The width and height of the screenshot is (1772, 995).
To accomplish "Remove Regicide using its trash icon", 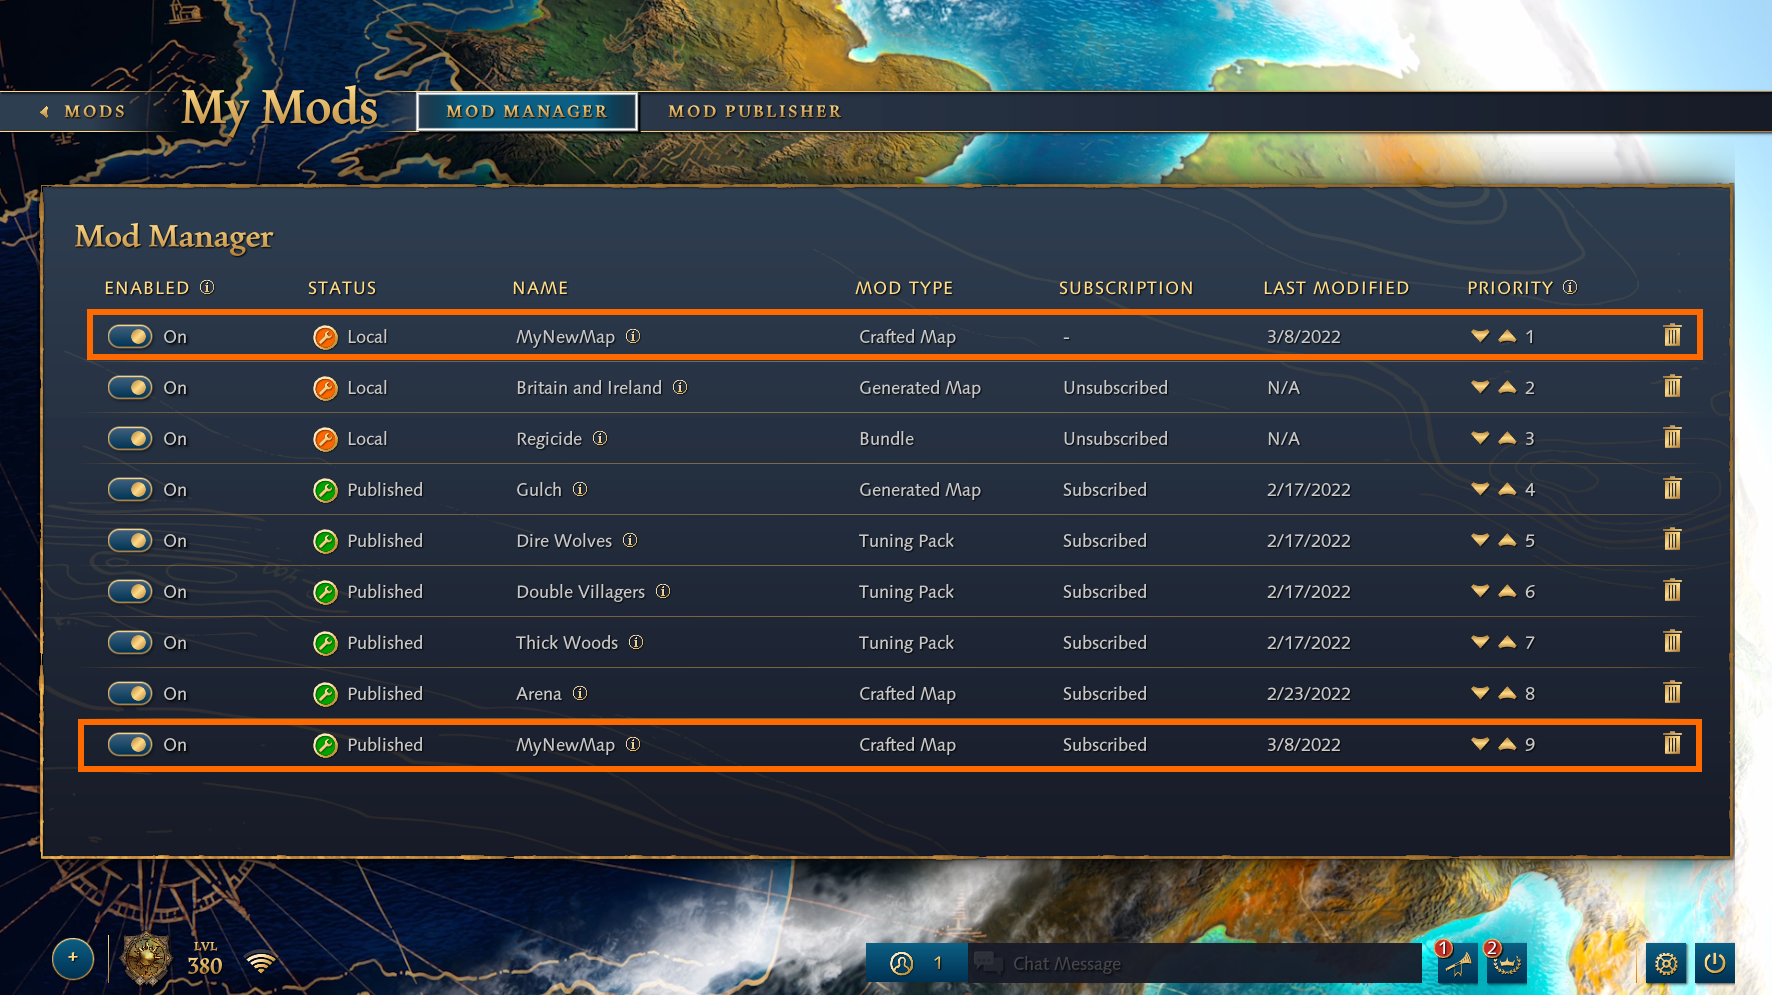I will [1672, 437].
